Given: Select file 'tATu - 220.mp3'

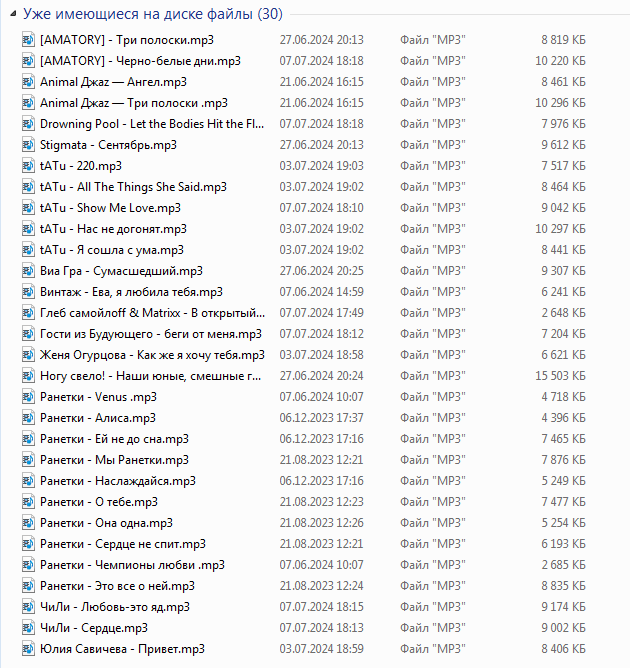Looking at the screenshot, I should click(x=81, y=166).
